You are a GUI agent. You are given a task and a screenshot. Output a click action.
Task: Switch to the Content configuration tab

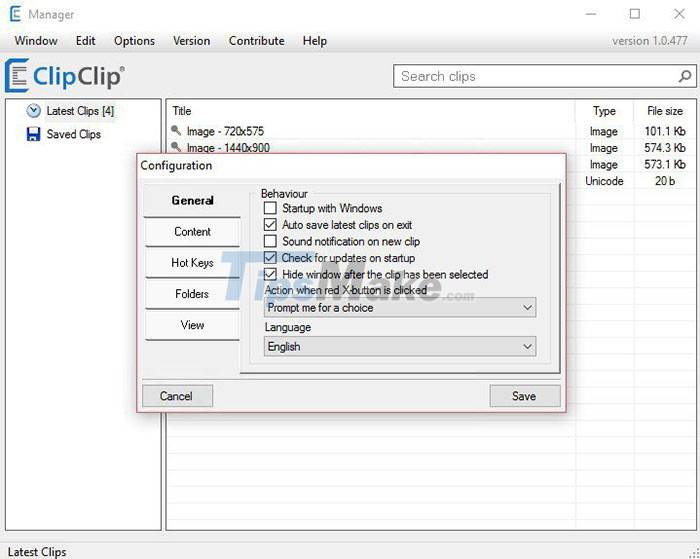tap(192, 232)
